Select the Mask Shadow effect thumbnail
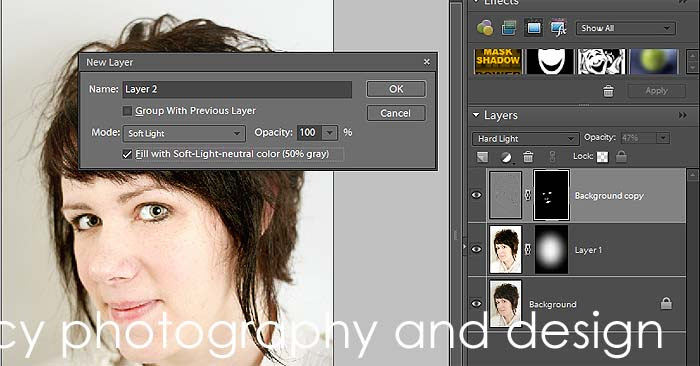This screenshot has height=366, width=700. 498,62
